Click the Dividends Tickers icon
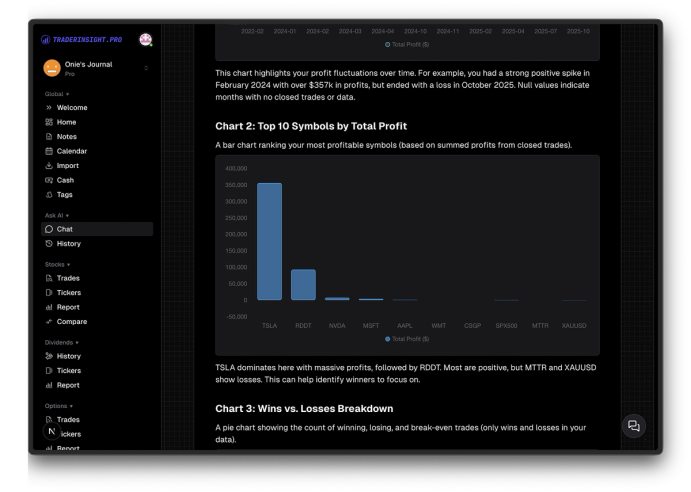Viewport: 691px width, 492px height. pyautogui.click(x=49, y=371)
